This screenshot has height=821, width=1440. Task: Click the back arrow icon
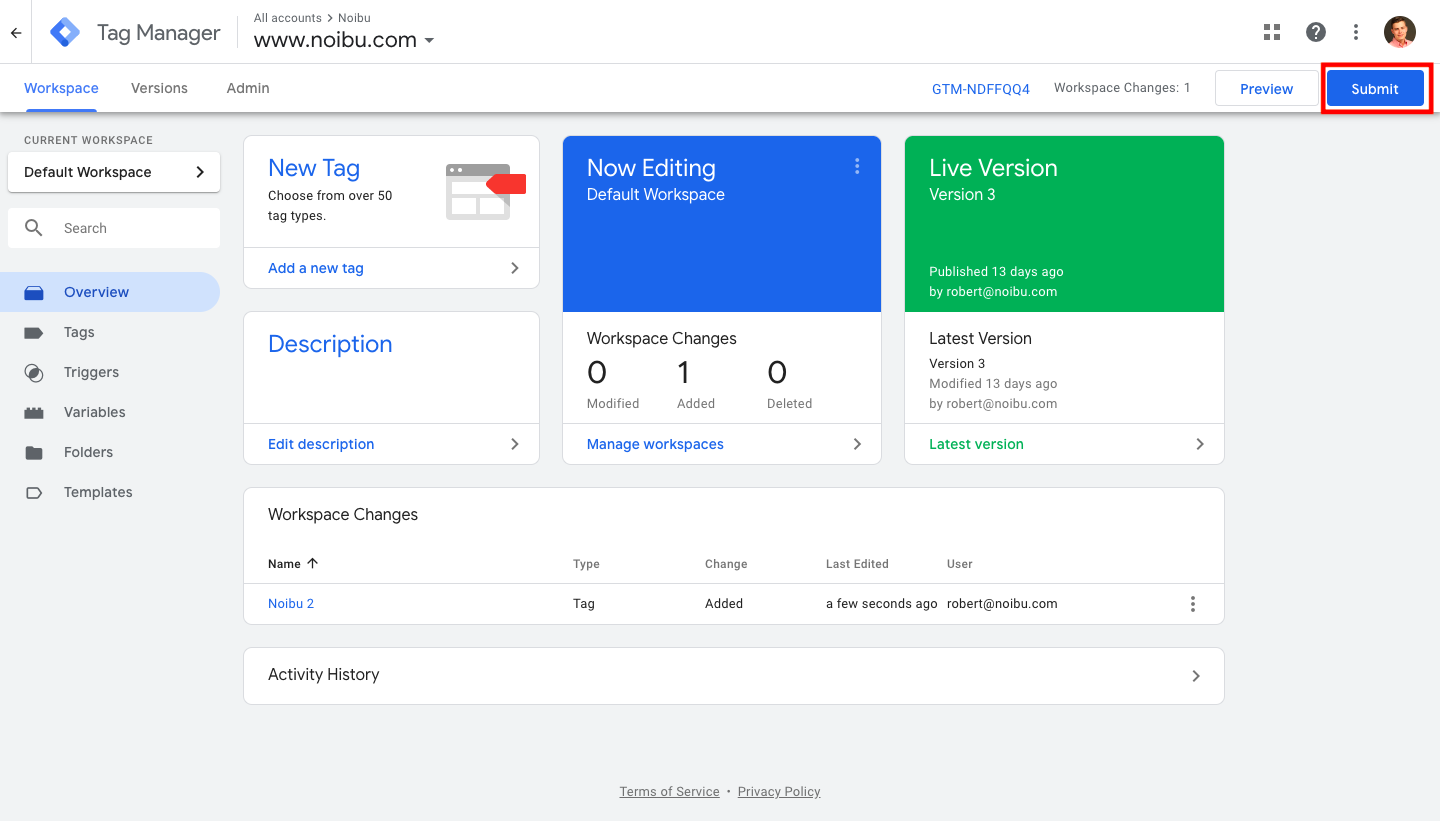[x=16, y=33]
